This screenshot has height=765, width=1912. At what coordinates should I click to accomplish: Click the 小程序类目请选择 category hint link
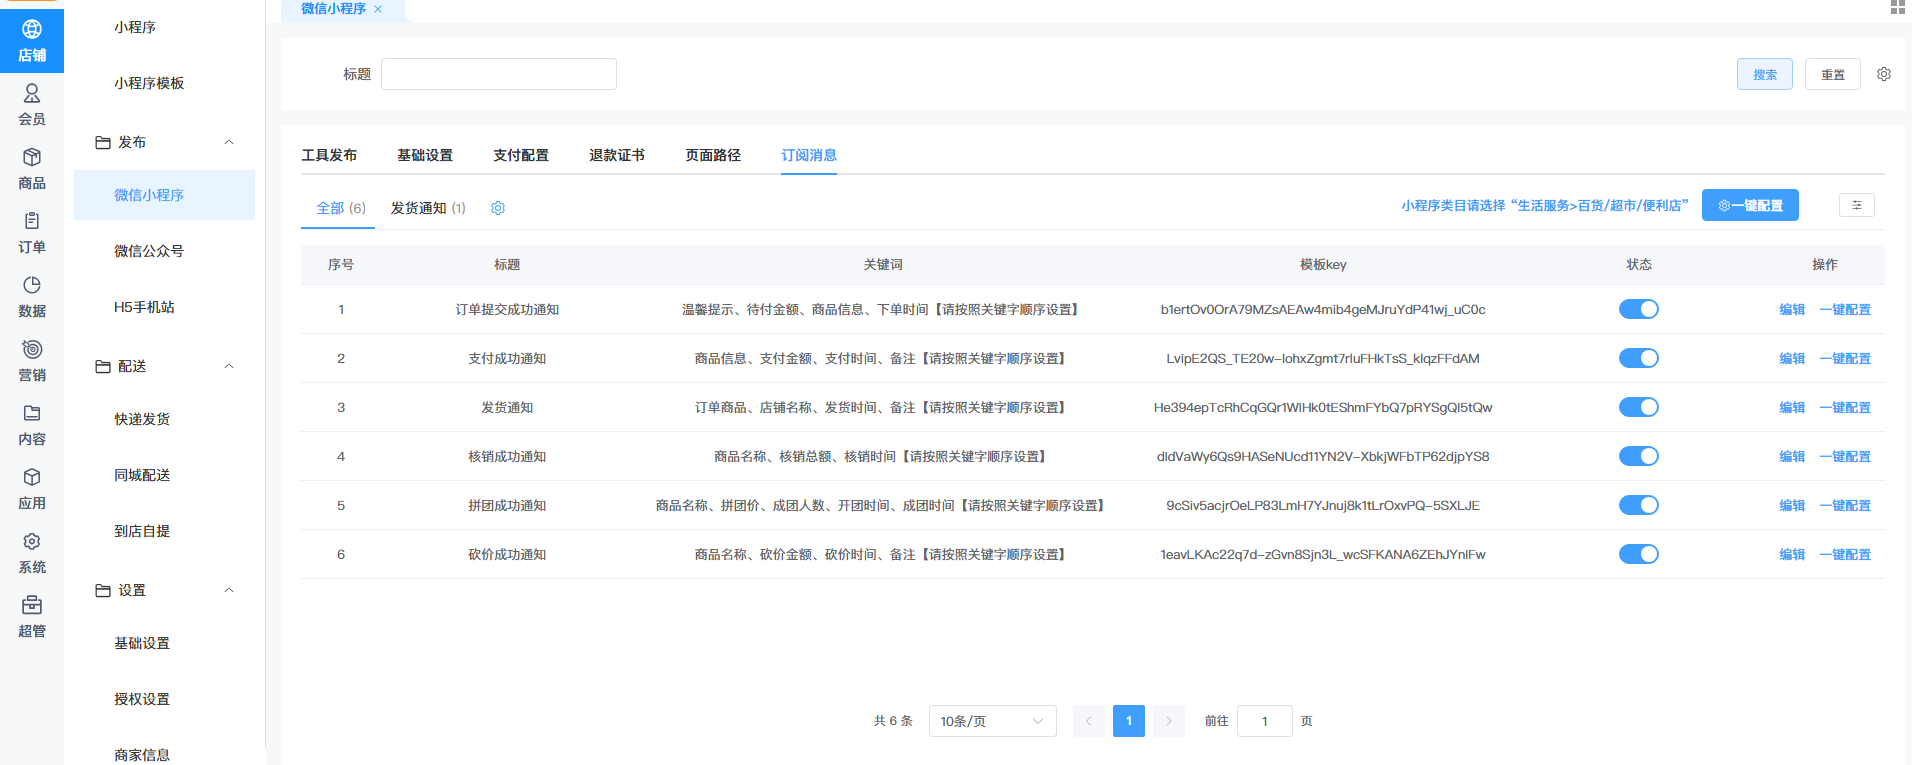[1545, 205]
